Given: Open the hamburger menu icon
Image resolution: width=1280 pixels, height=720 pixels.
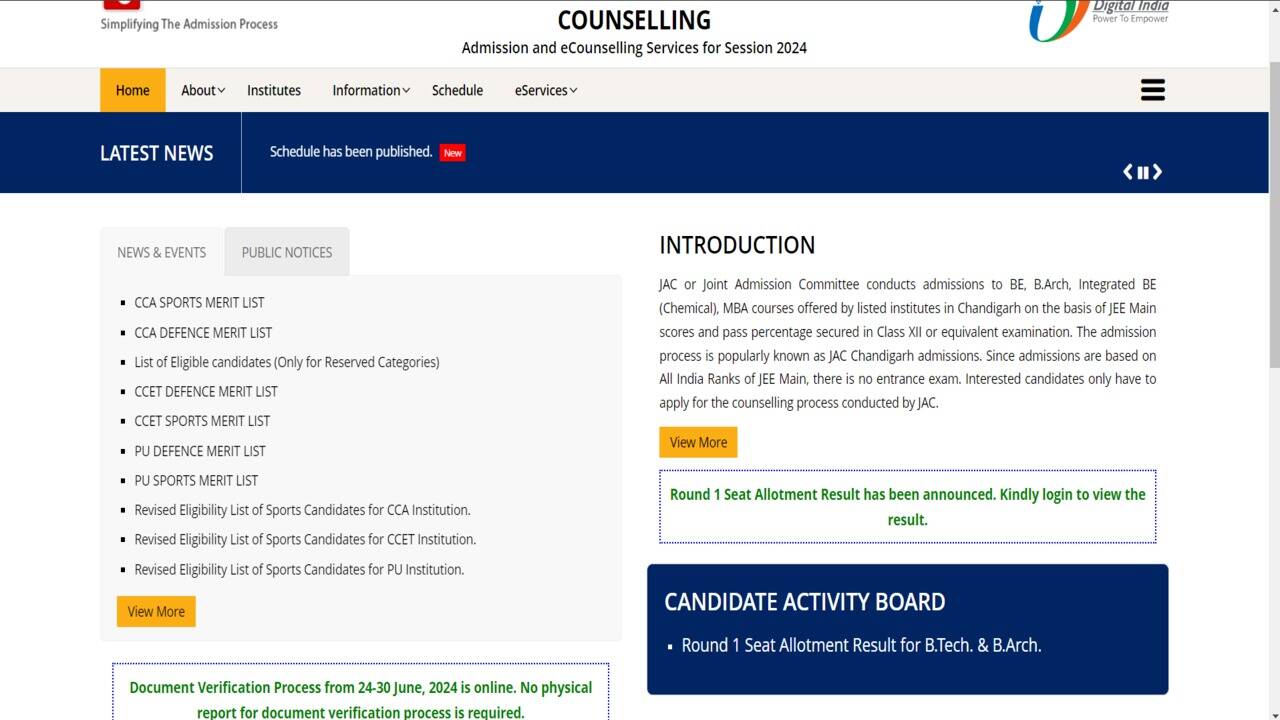Looking at the screenshot, I should tap(1152, 90).
